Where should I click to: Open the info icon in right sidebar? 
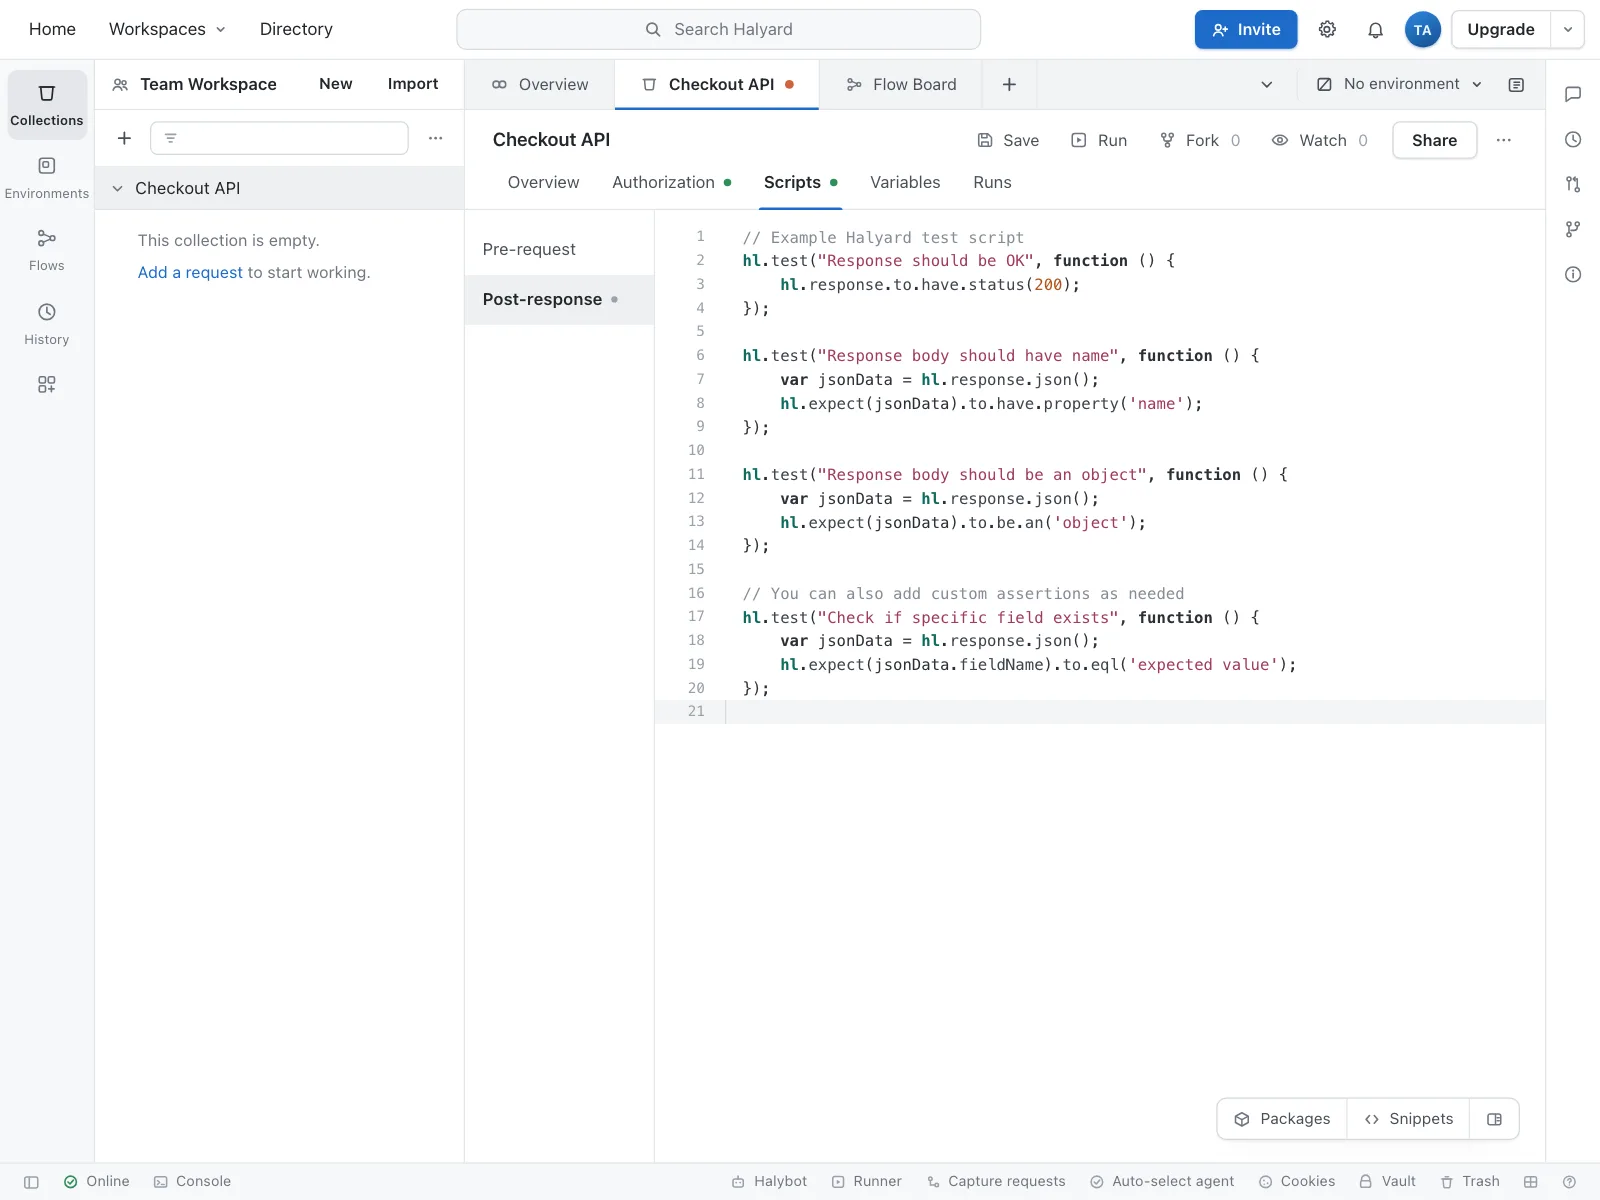coord(1573,274)
